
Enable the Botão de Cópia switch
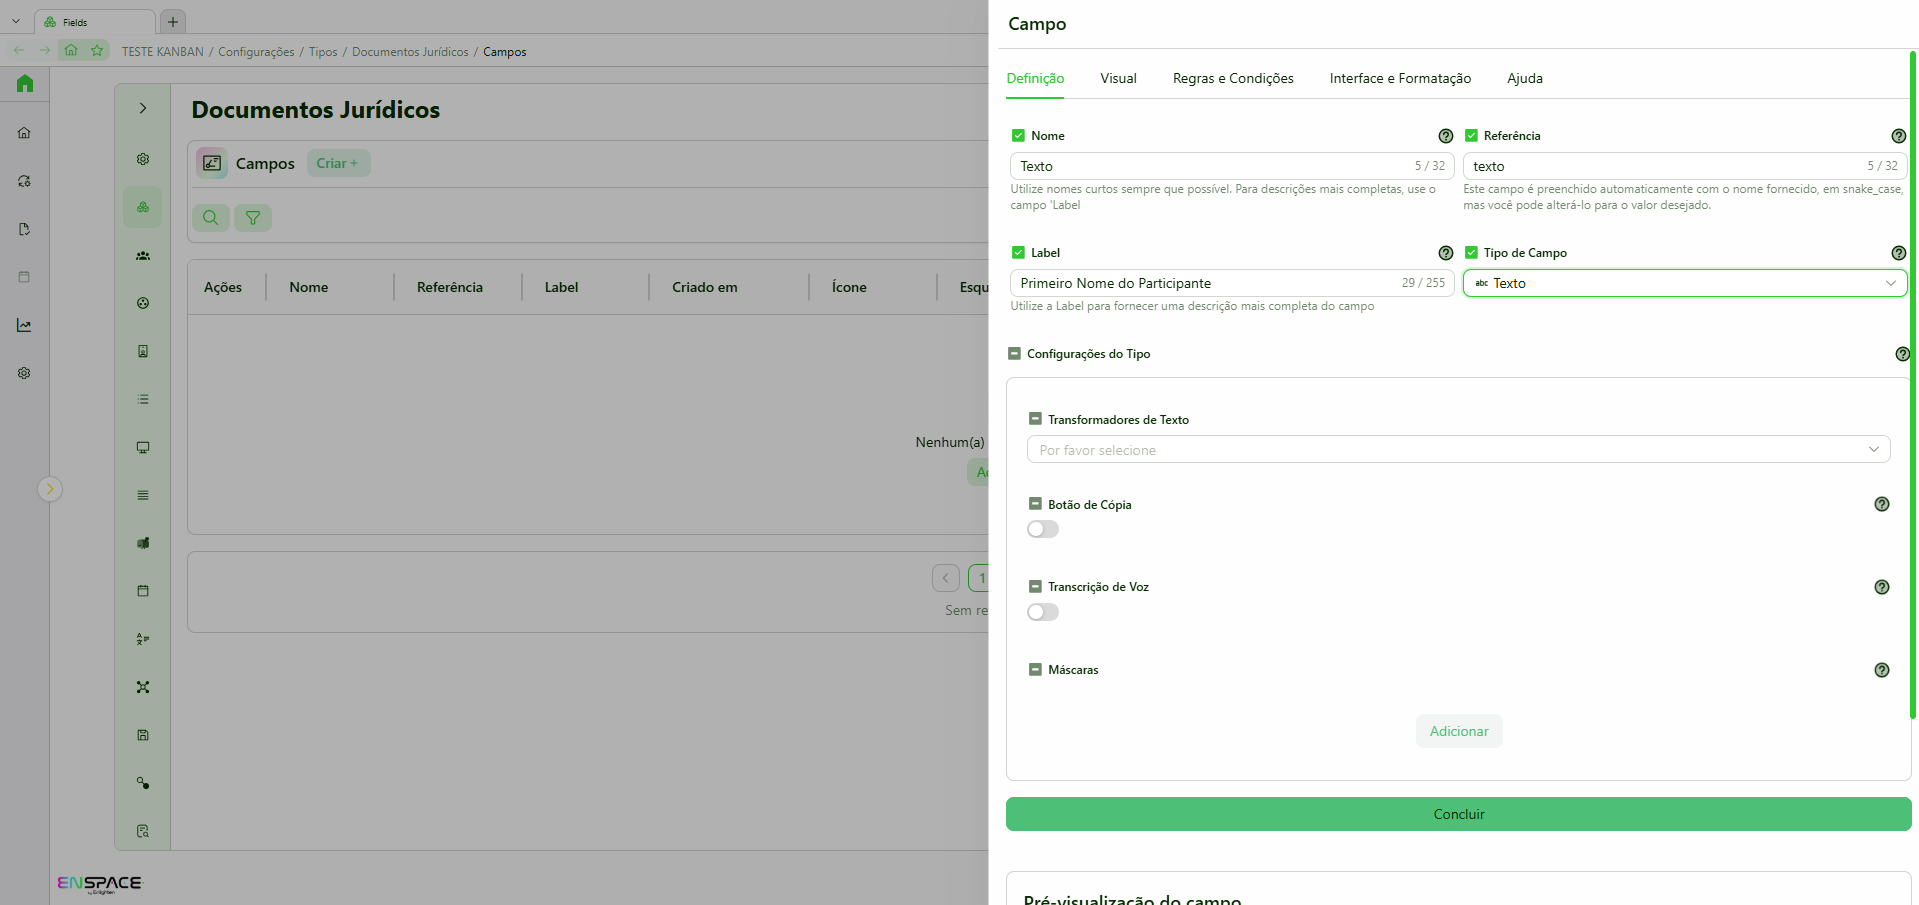pos(1043,529)
